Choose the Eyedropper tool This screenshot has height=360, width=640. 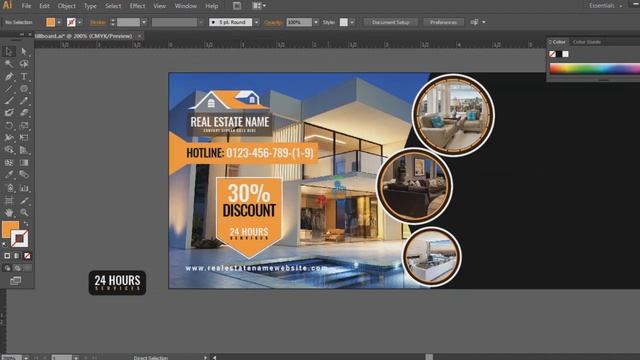coord(9,175)
